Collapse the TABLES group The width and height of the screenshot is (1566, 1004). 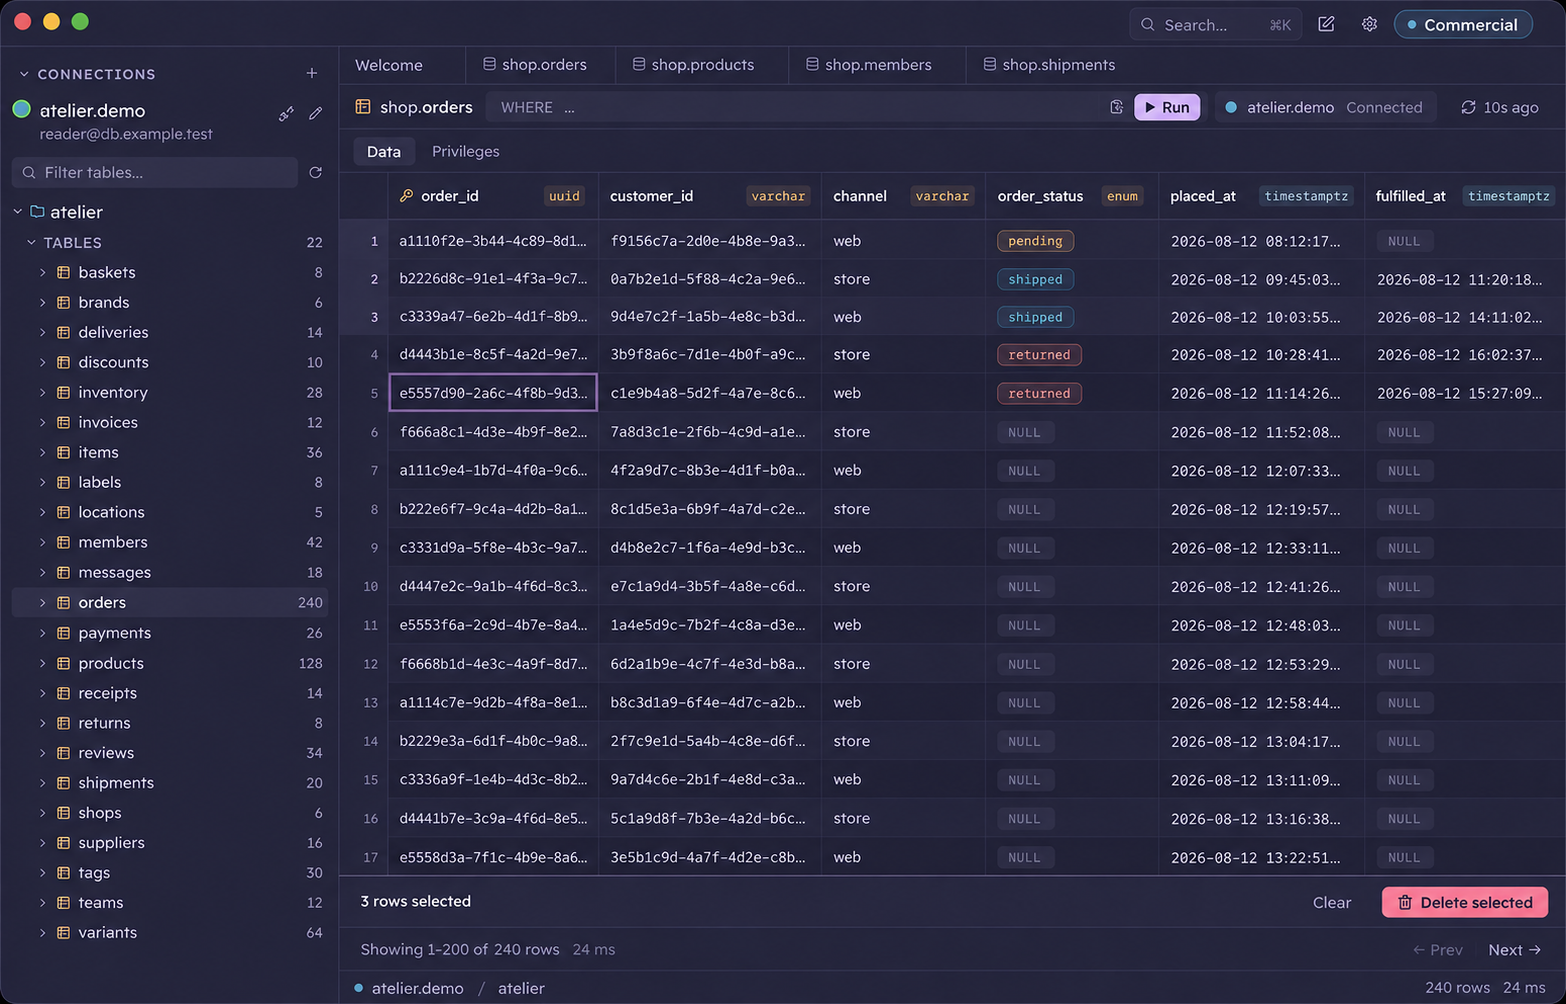pos(31,242)
